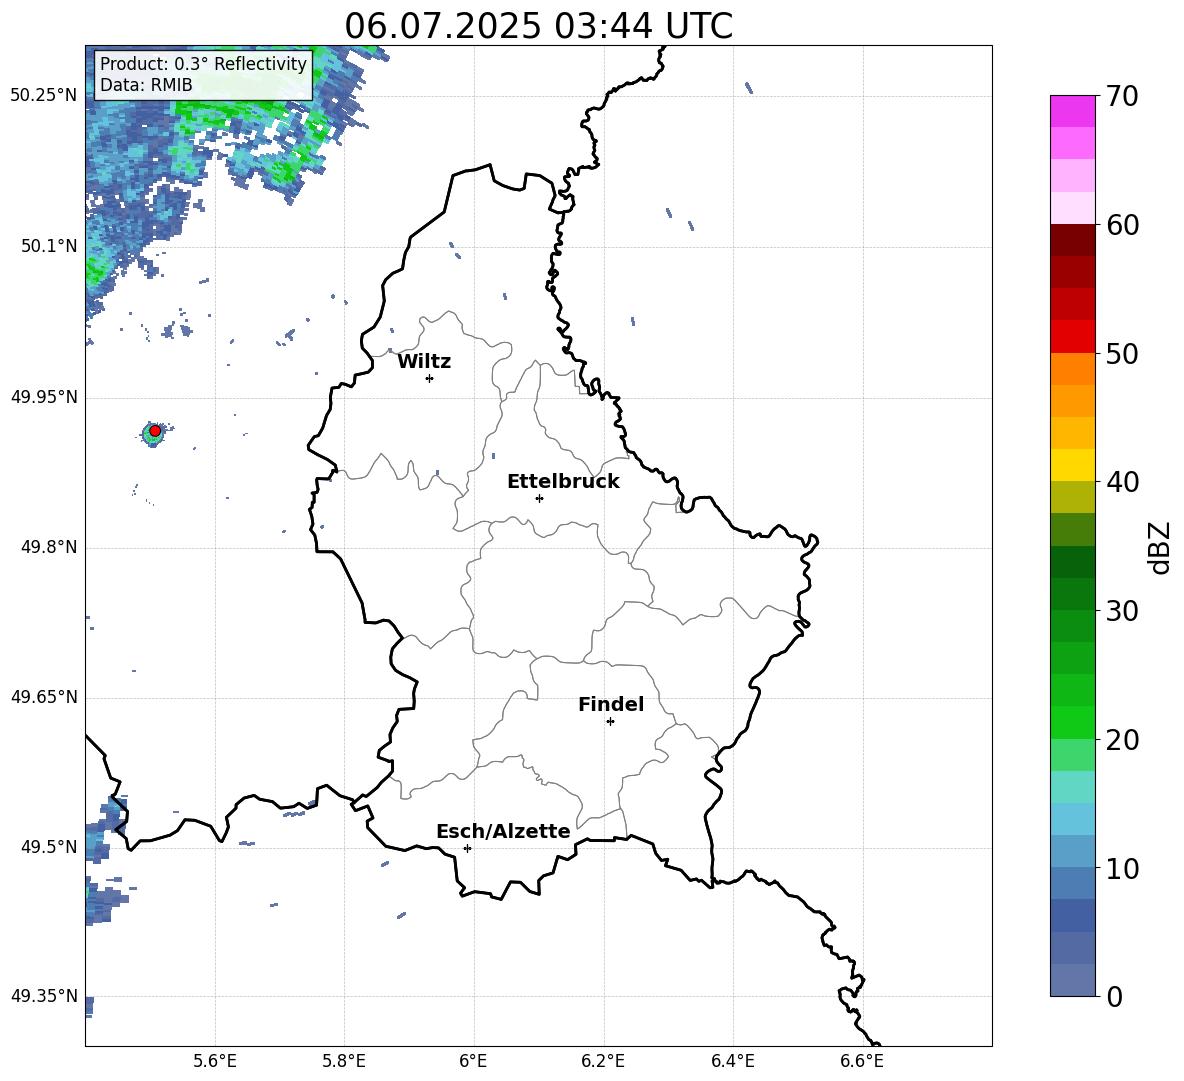
Task: Click the title 06.07.2025 03:44 UTC
Action: tap(538, 26)
